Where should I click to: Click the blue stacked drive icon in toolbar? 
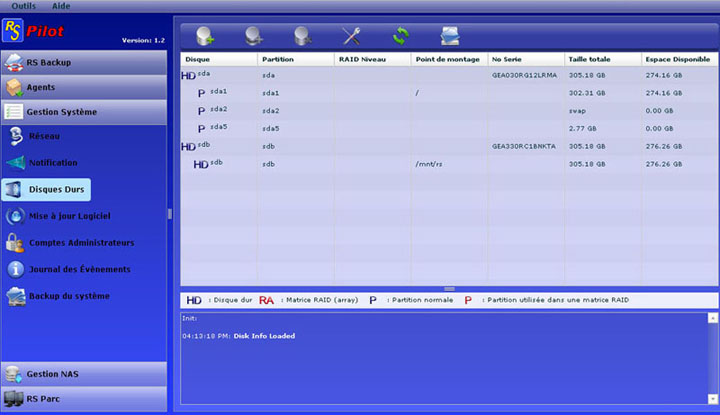tap(450, 36)
